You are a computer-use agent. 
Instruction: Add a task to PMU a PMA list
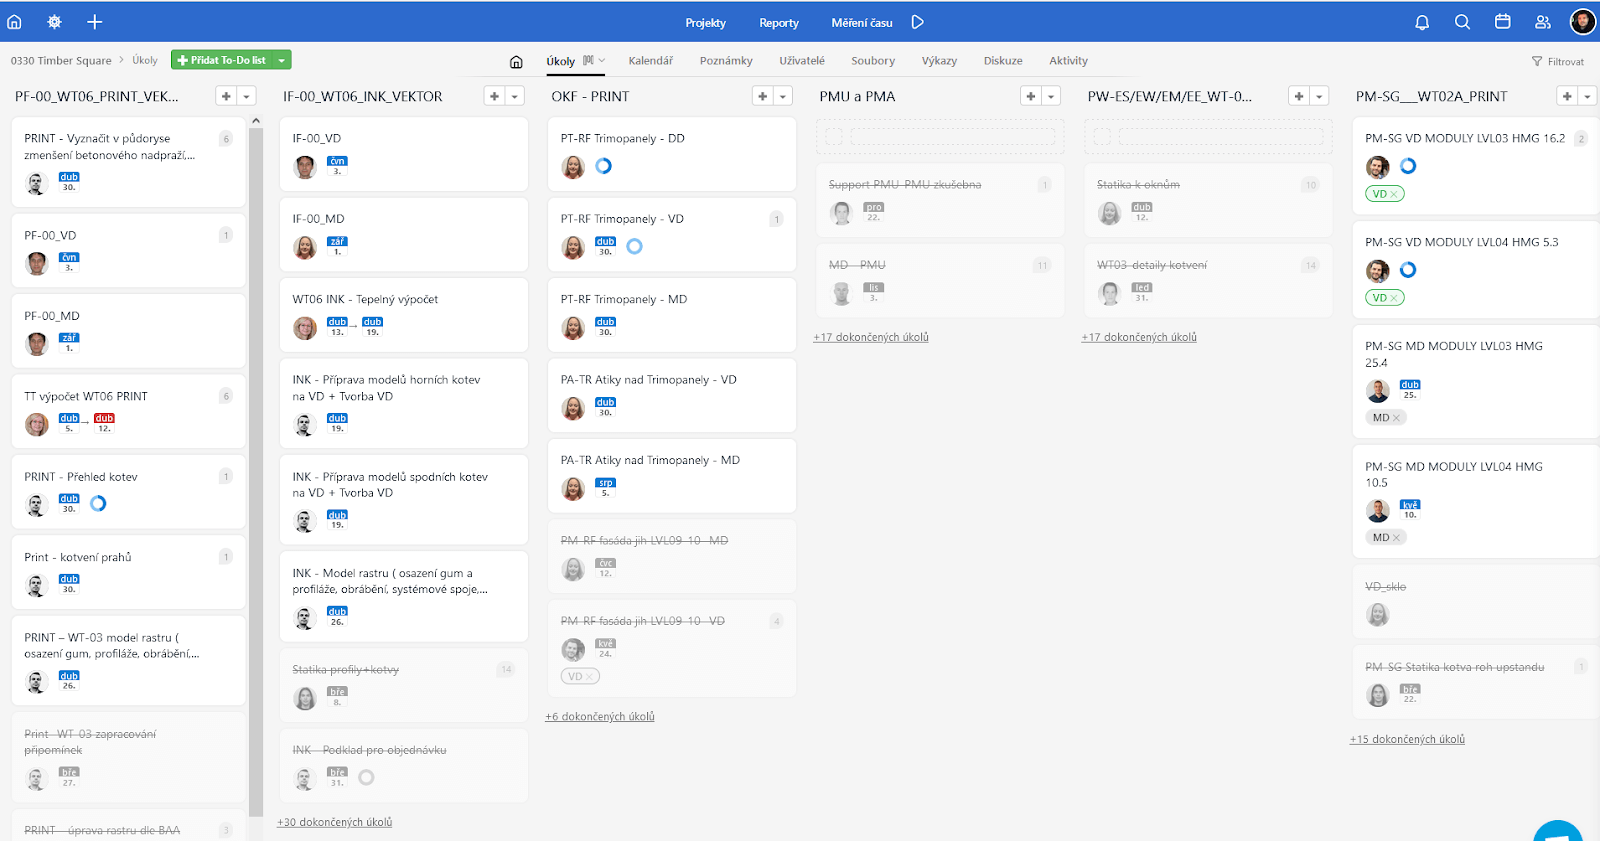(1031, 96)
